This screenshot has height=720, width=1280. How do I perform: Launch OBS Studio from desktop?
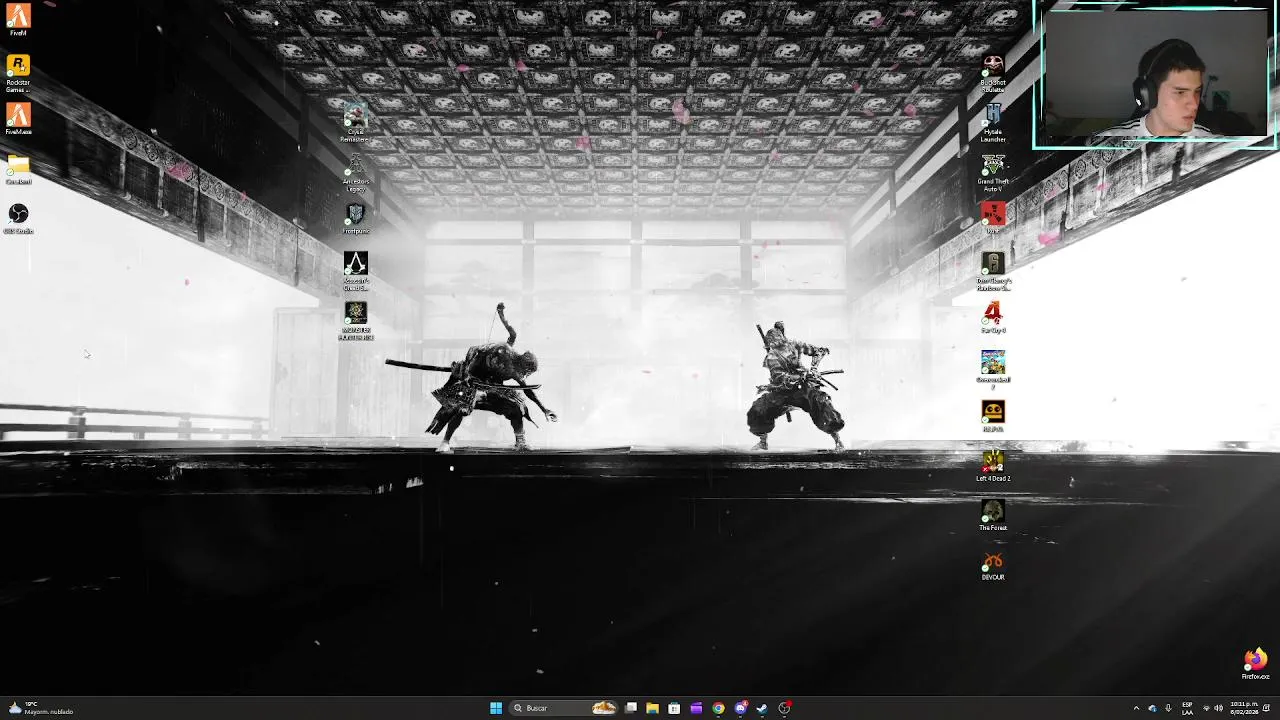[18, 218]
